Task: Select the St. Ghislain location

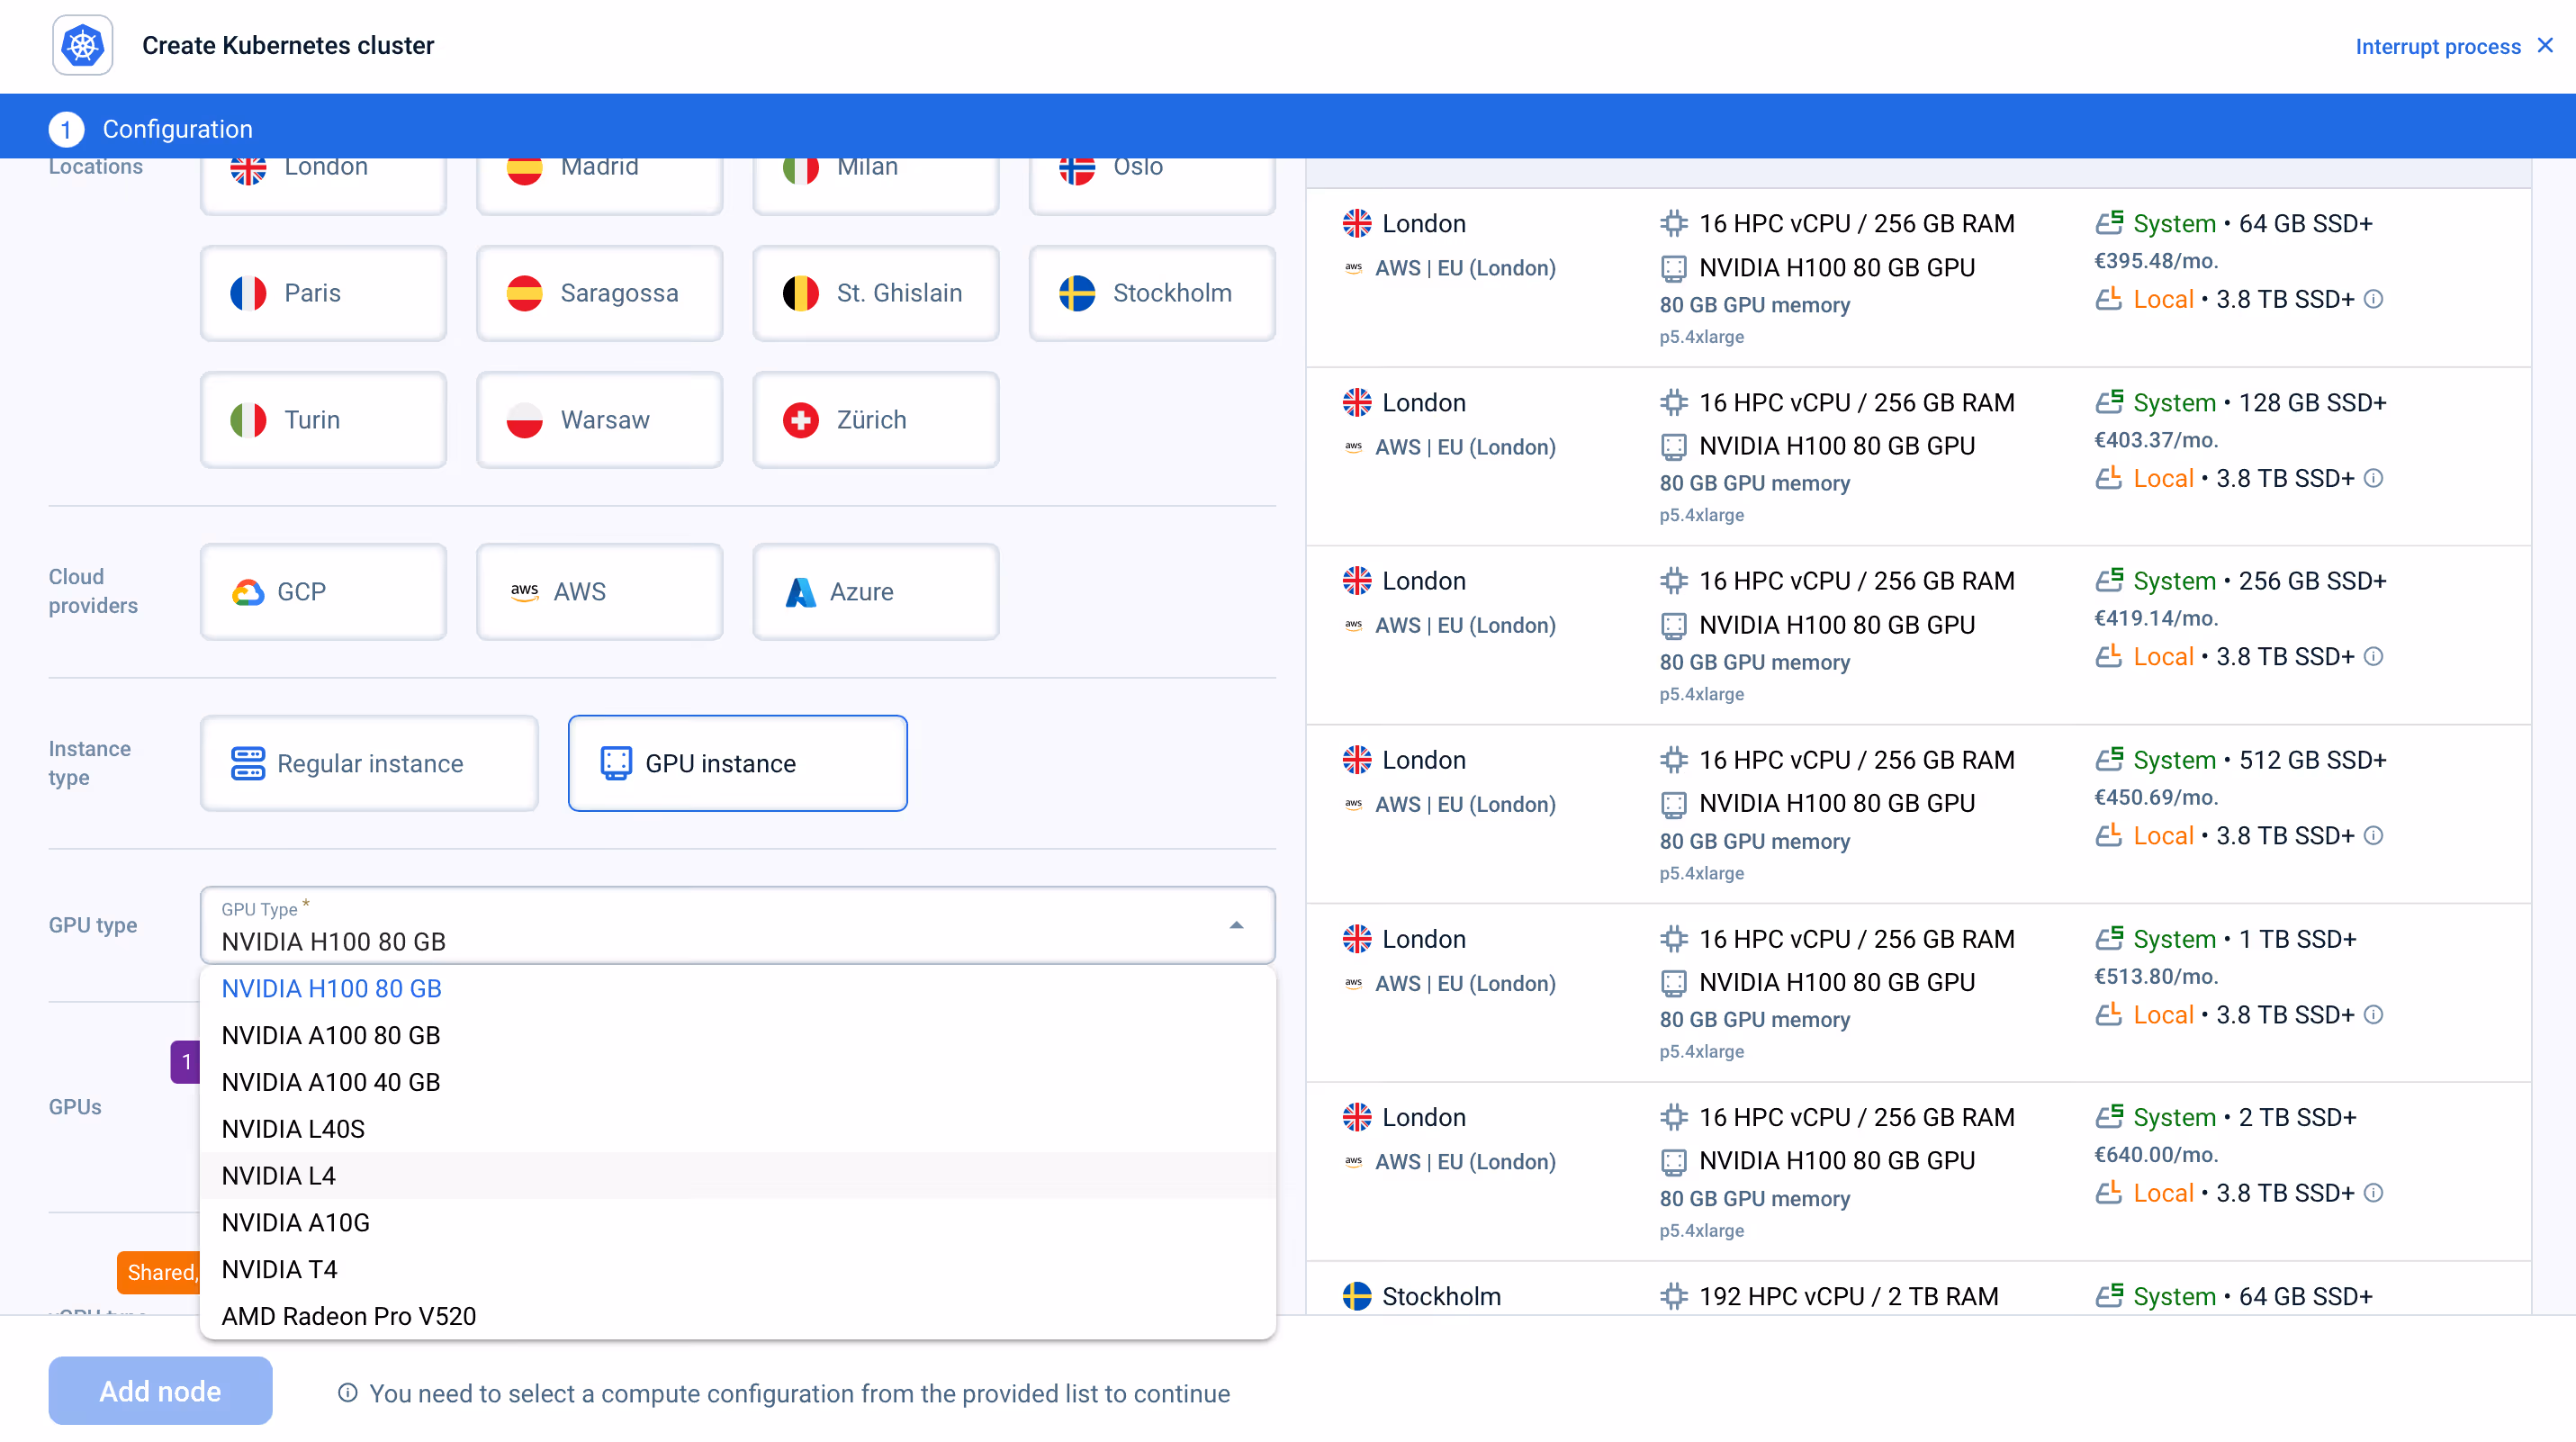Action: pos(875,293)
